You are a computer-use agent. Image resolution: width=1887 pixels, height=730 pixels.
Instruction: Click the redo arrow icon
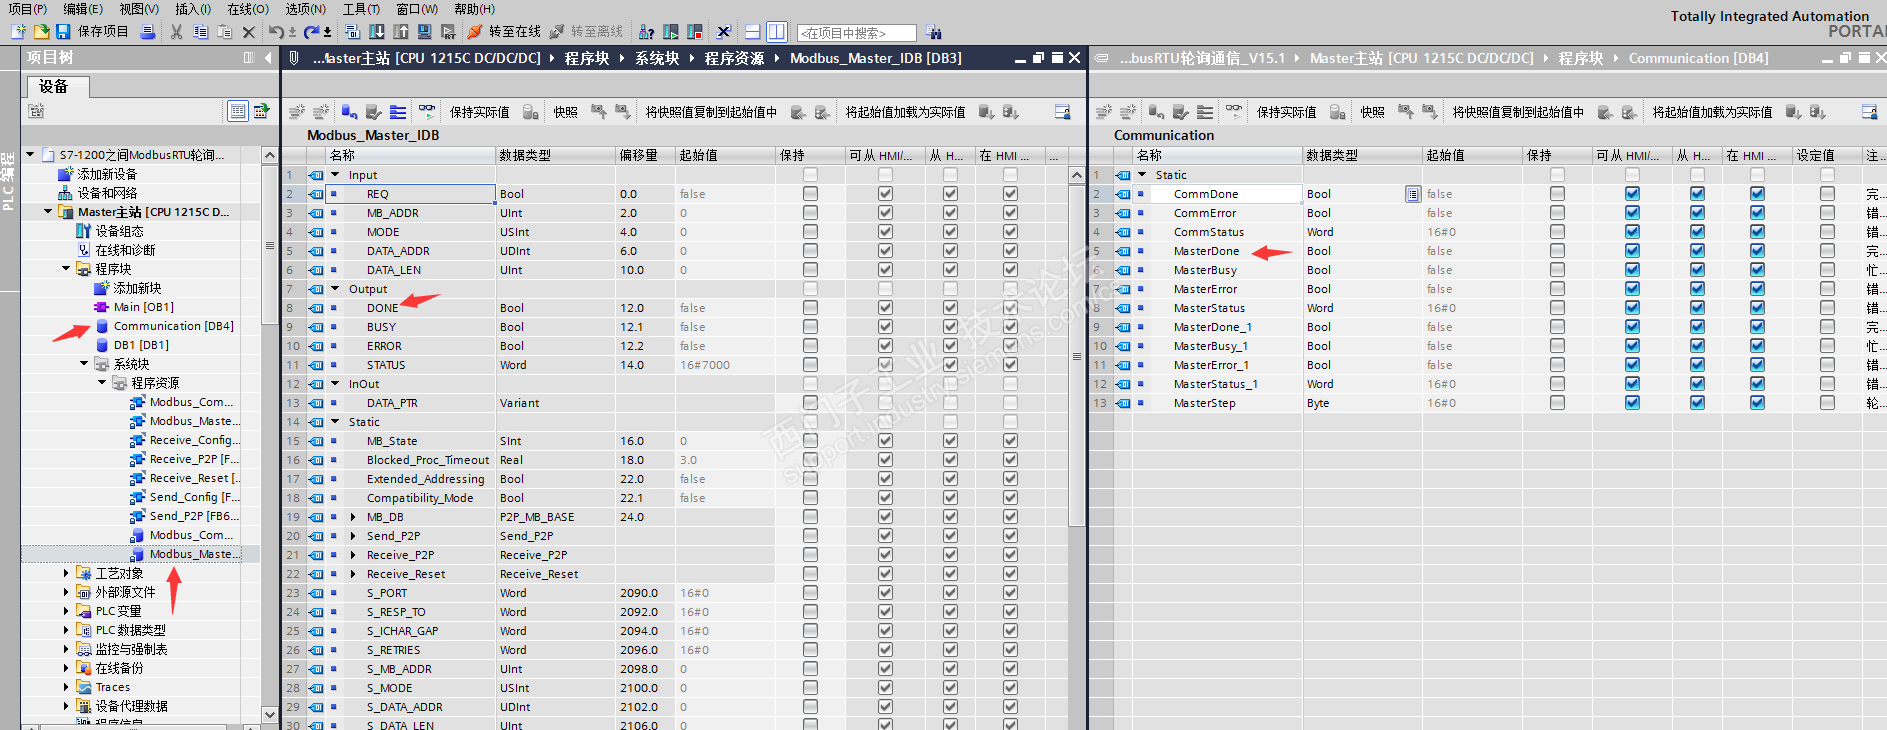point(311,32)
